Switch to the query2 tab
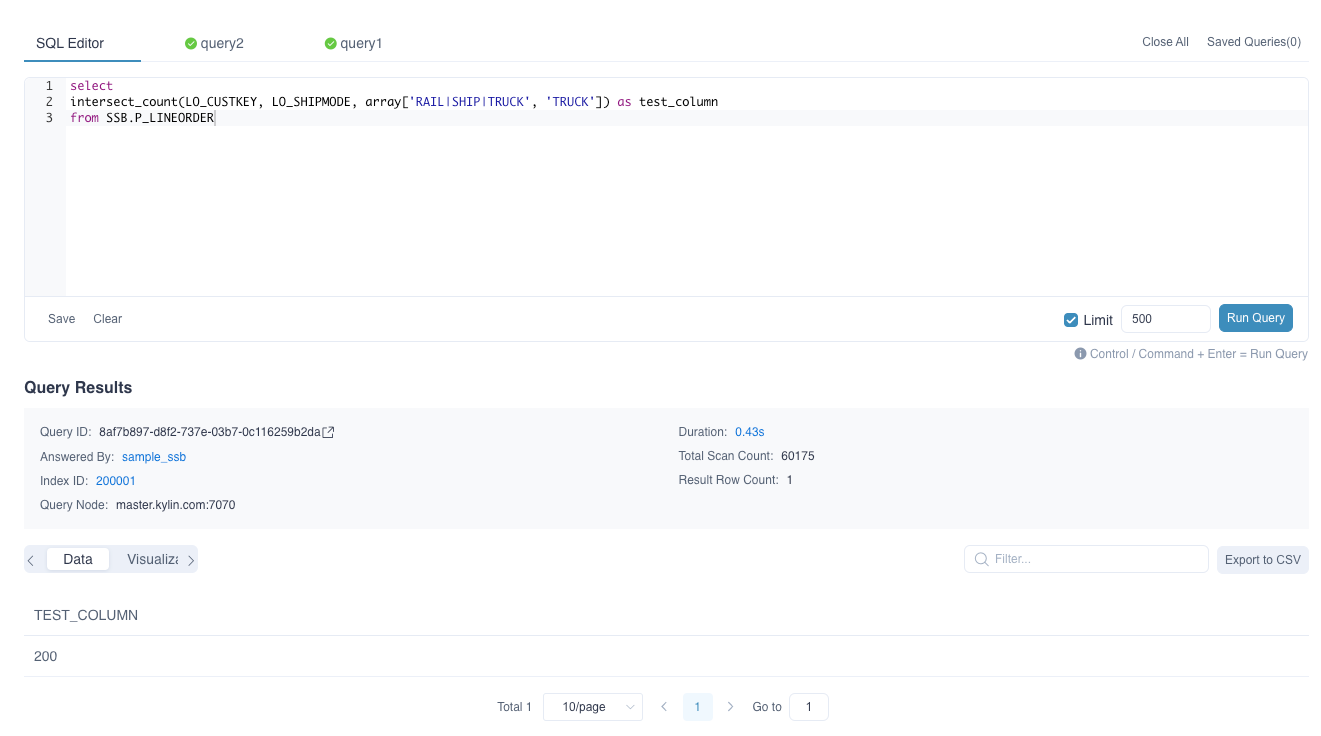Viewport: 1321px width, 736px height. tap(221, 44)
